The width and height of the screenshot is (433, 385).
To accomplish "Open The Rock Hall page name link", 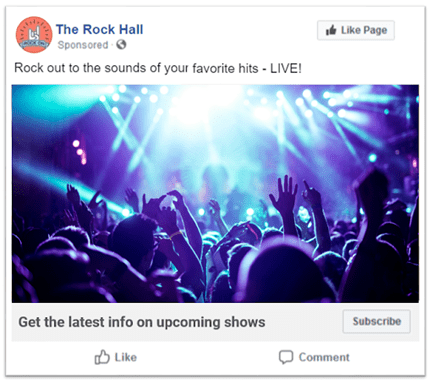I will (x=100, y=29).
